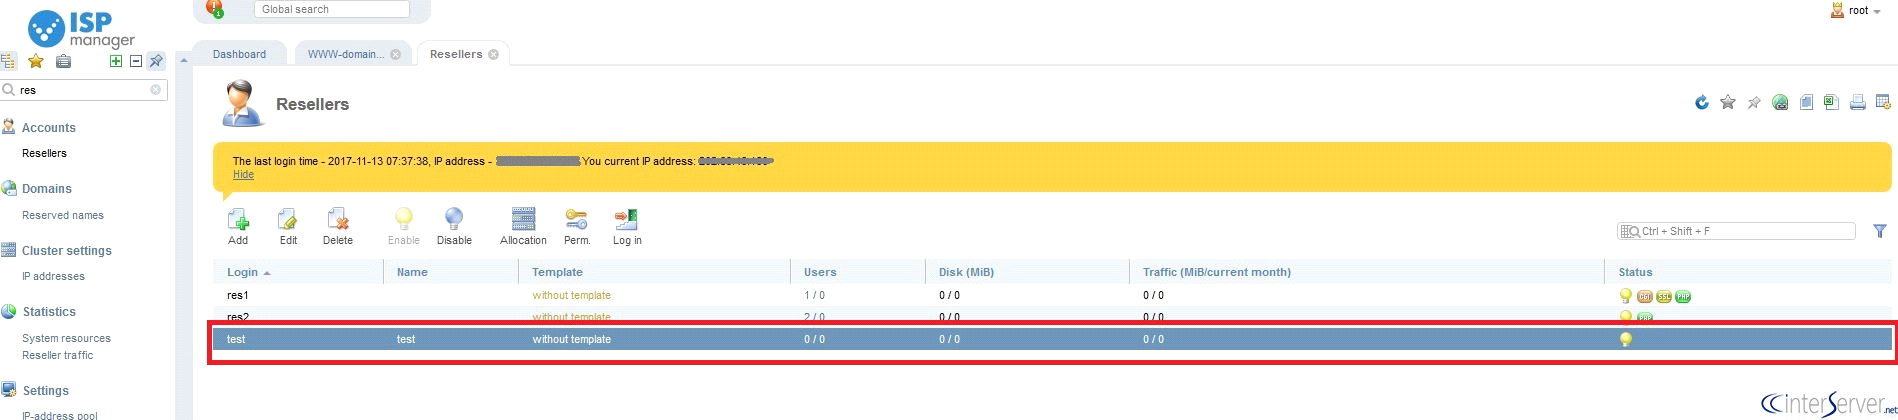
Task: Add Resellers page to favorites star
Action: pos(1728,102)
